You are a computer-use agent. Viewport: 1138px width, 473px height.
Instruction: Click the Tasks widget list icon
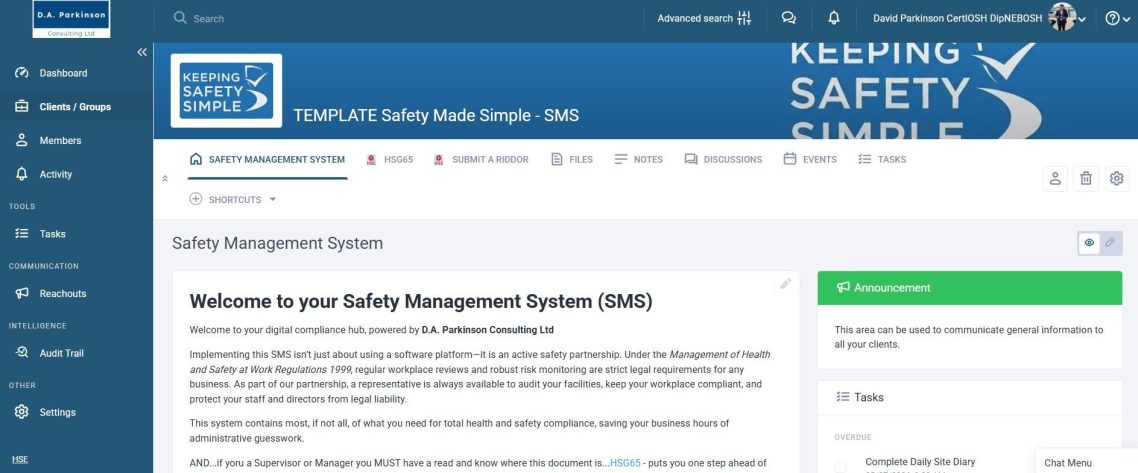click(x=843, y=397)
